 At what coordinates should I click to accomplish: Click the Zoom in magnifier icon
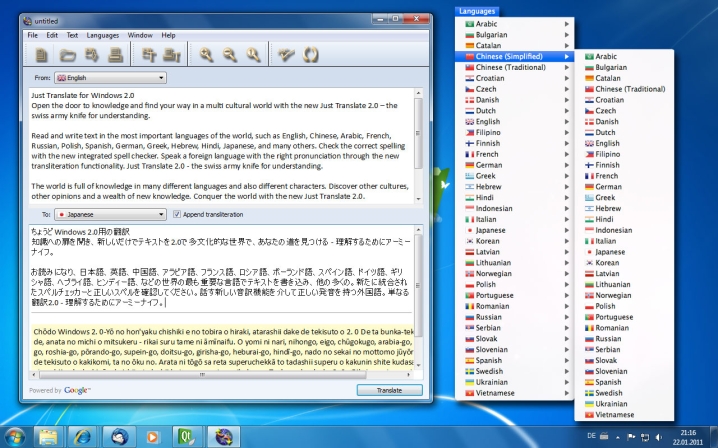(207, 54)
